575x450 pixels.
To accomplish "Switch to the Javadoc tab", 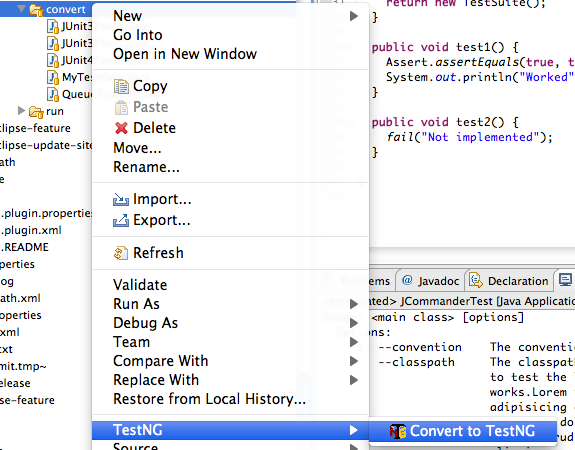I will (x=431, y=281).
